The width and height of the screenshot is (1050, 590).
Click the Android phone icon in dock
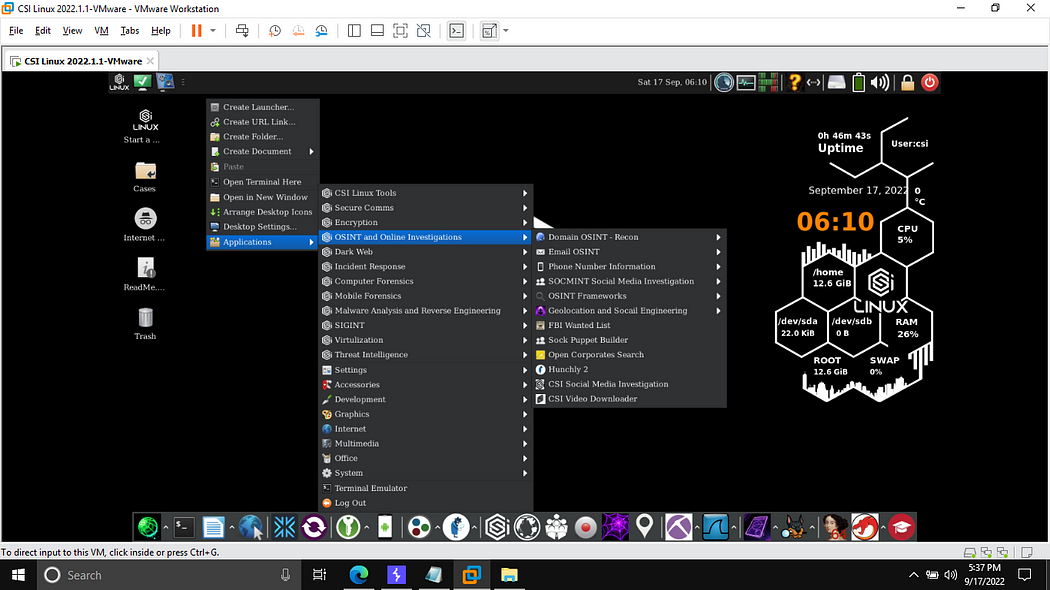click(x=385, y=528)
